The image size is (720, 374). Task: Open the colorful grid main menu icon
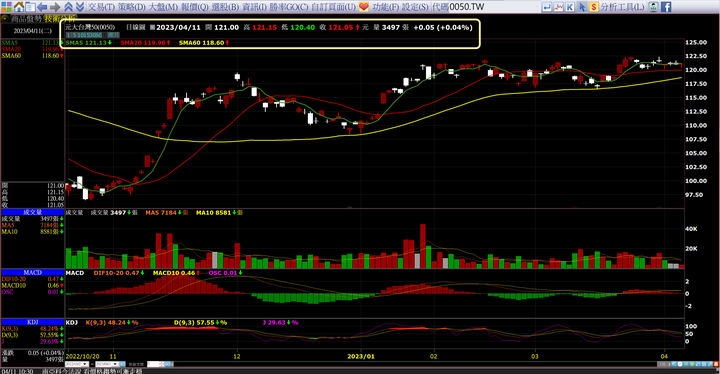6,7
